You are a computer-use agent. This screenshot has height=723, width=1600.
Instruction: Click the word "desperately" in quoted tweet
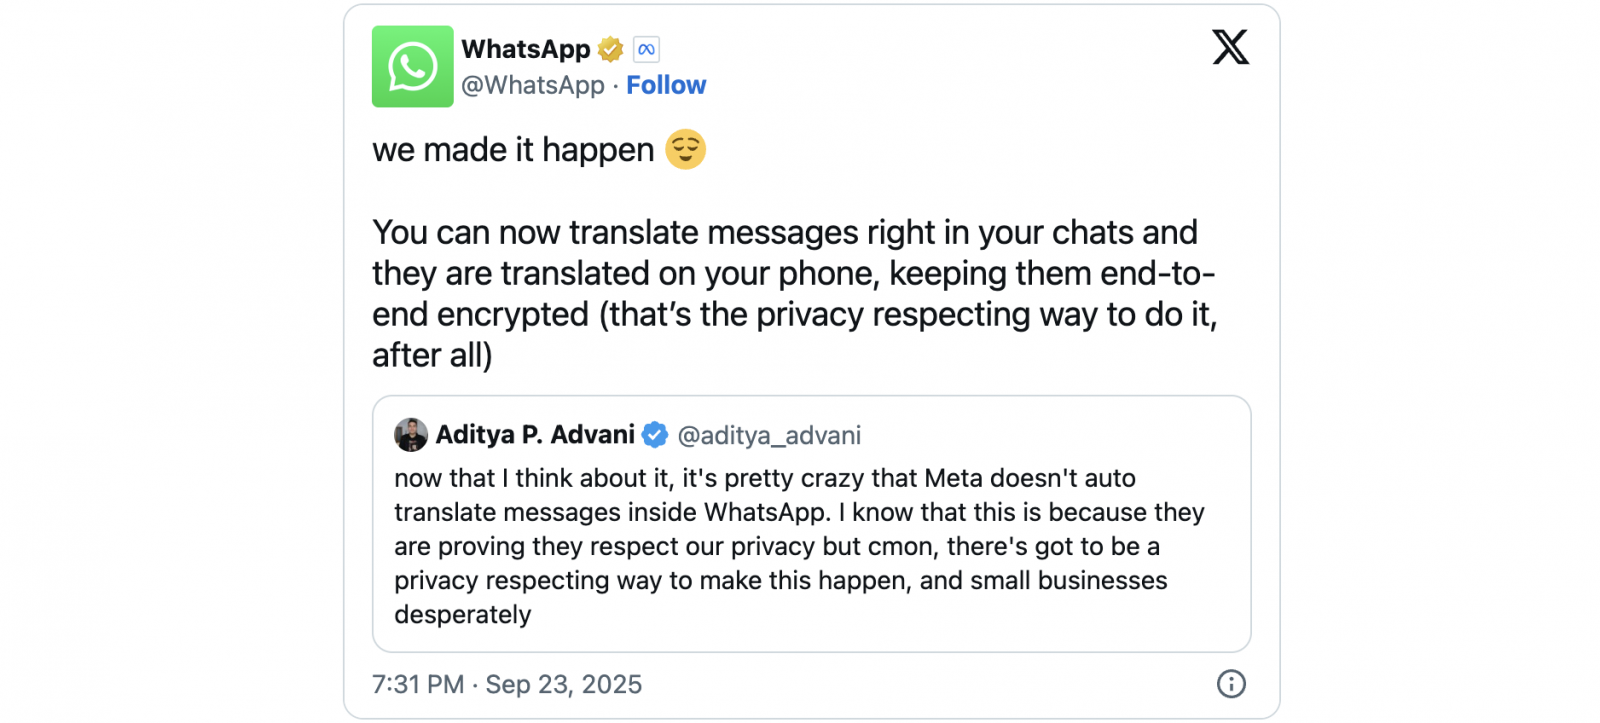pyautogui.click(x=463, y=615)
